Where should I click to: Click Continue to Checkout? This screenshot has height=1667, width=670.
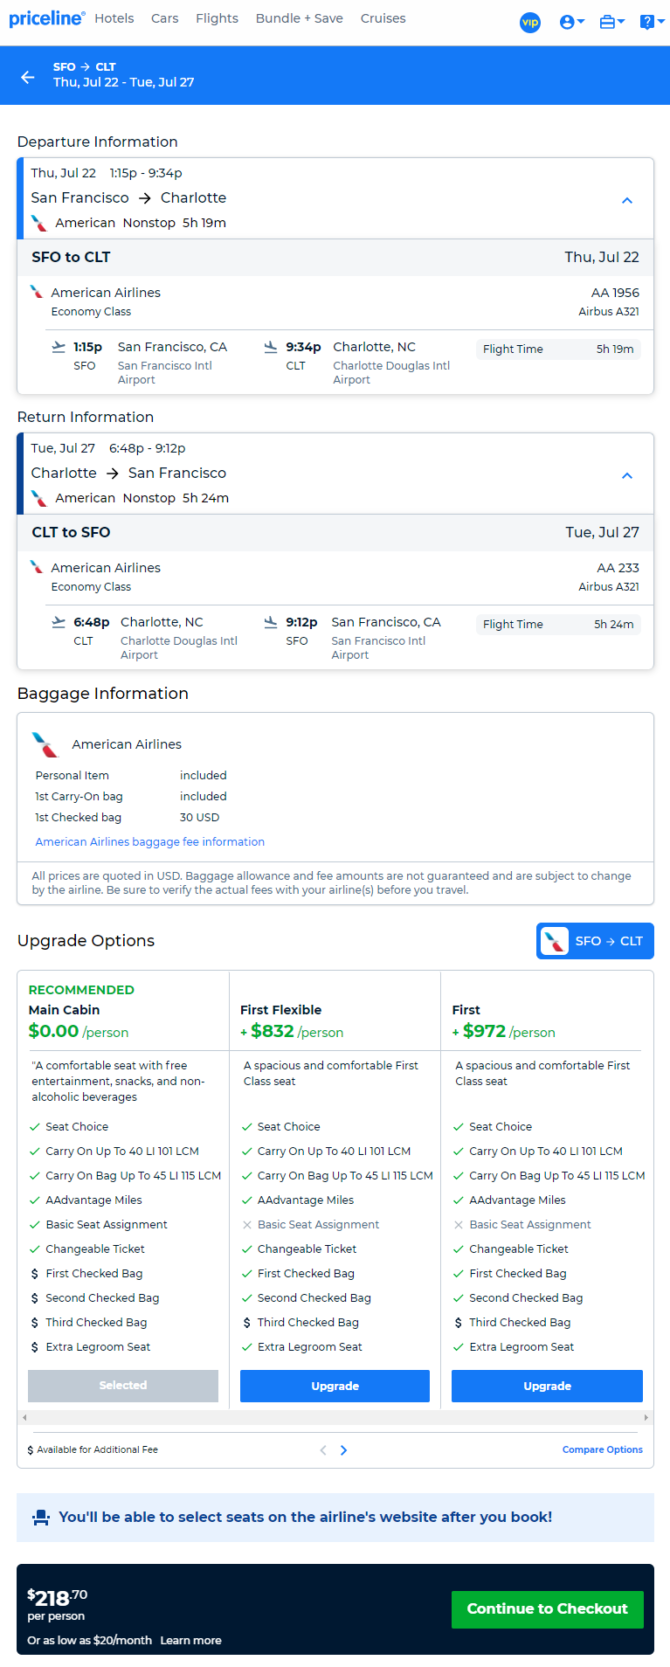[547, 1609]
